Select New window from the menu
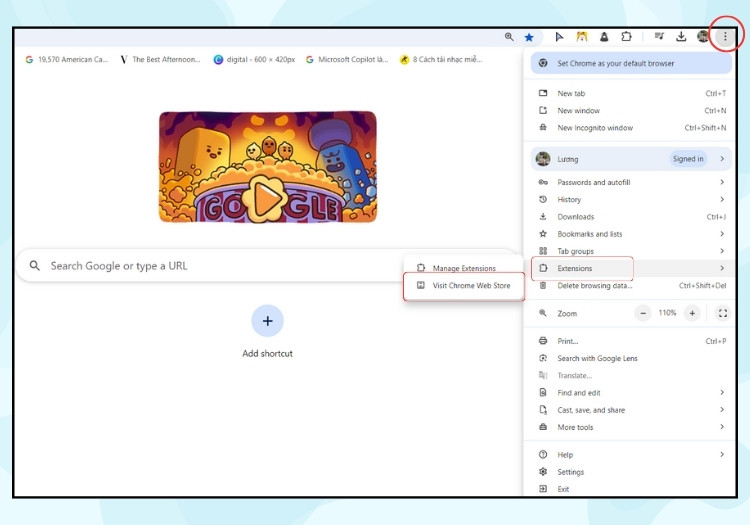Image resolution: width=750 pixels, height=525 pixels. click(x=631, y=110)
